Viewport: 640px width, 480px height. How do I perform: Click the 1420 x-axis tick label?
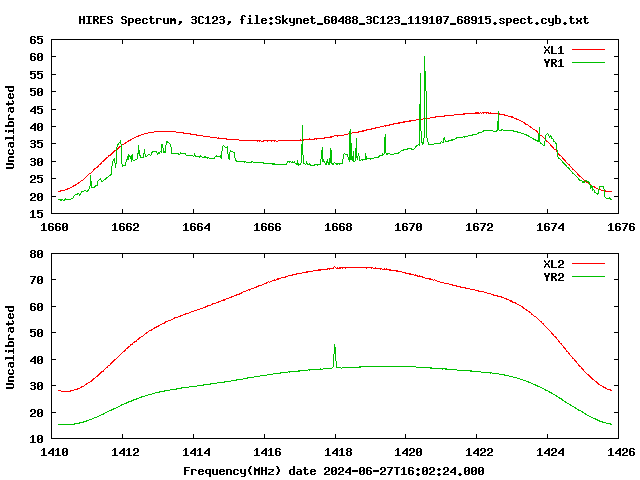(409, 452)
